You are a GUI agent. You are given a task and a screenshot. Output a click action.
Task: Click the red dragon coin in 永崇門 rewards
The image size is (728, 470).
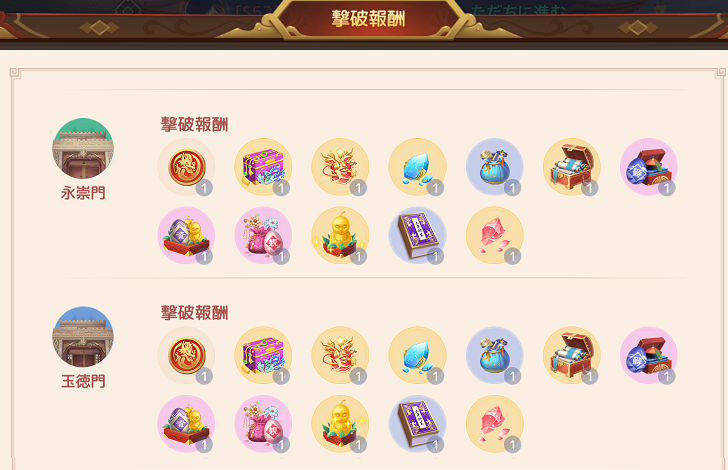pos(186,167)
